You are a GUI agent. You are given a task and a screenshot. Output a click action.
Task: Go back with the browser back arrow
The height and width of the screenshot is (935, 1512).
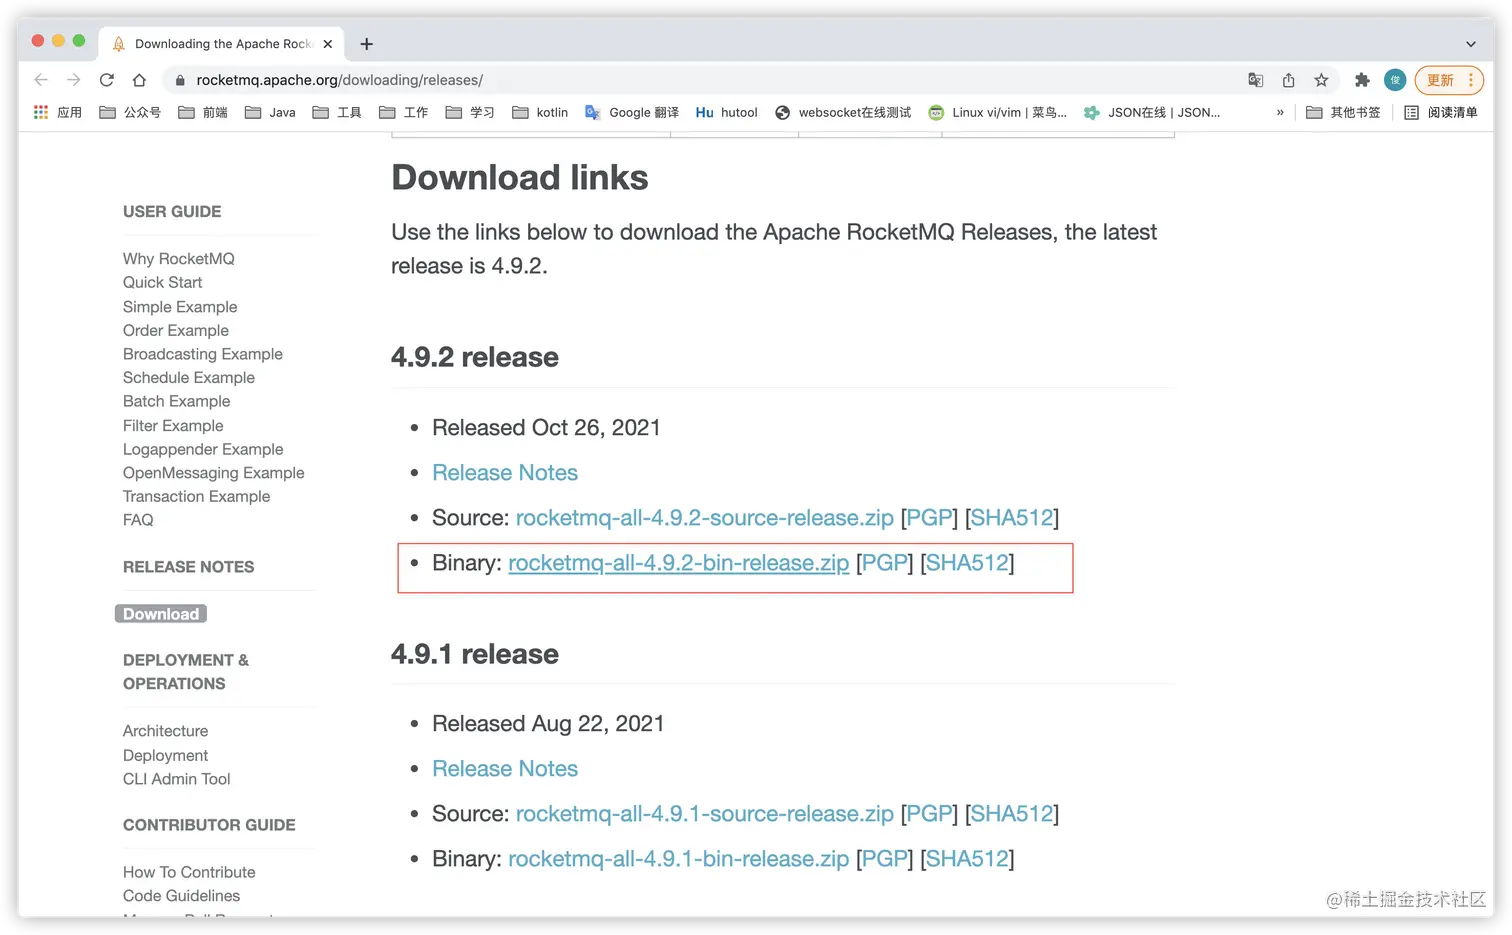coord(41,80)
